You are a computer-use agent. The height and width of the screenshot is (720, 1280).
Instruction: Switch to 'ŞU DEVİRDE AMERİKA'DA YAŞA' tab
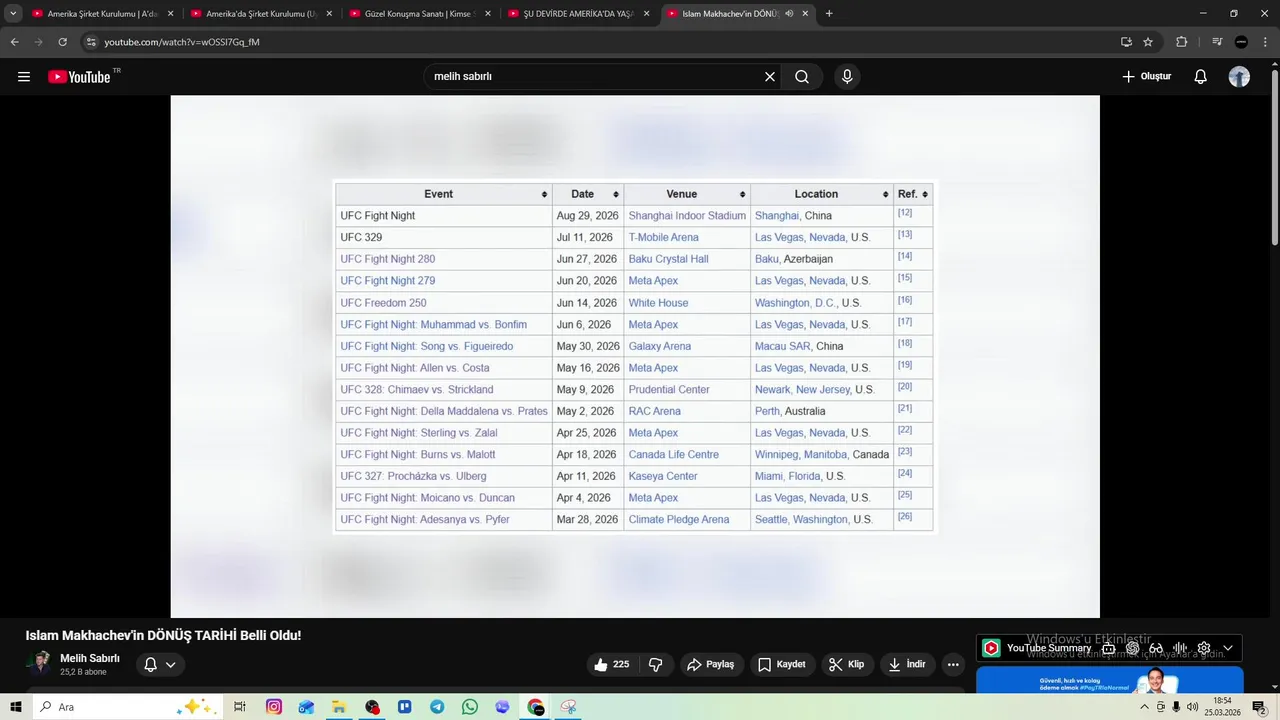579,14
